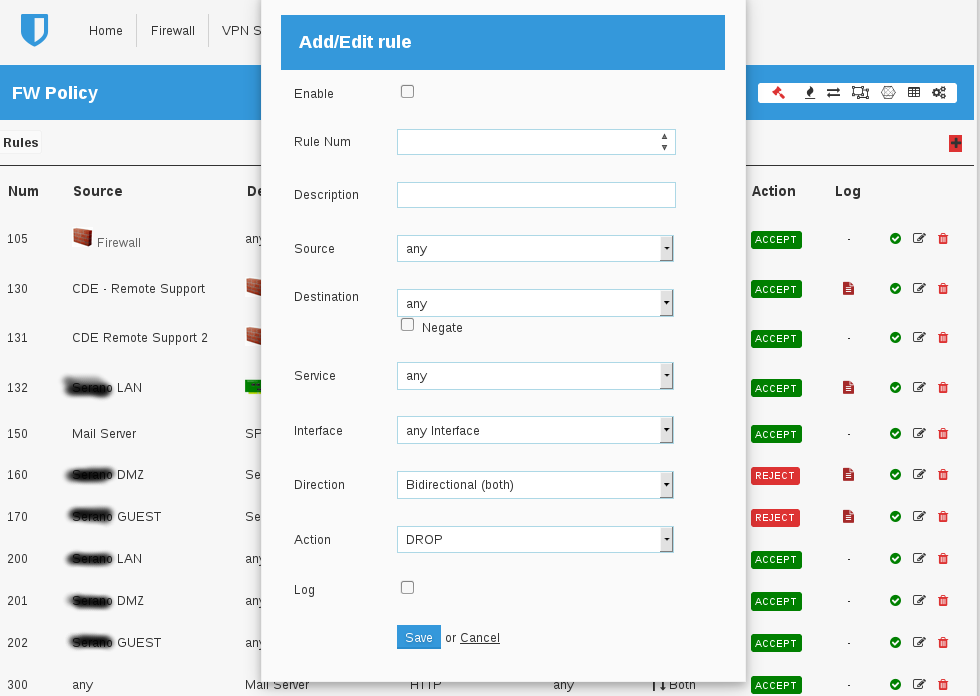This screenshot has width=980, height=696.
Task: Toggle the Log checkbox in the dialog
Action: pos(407,588)
